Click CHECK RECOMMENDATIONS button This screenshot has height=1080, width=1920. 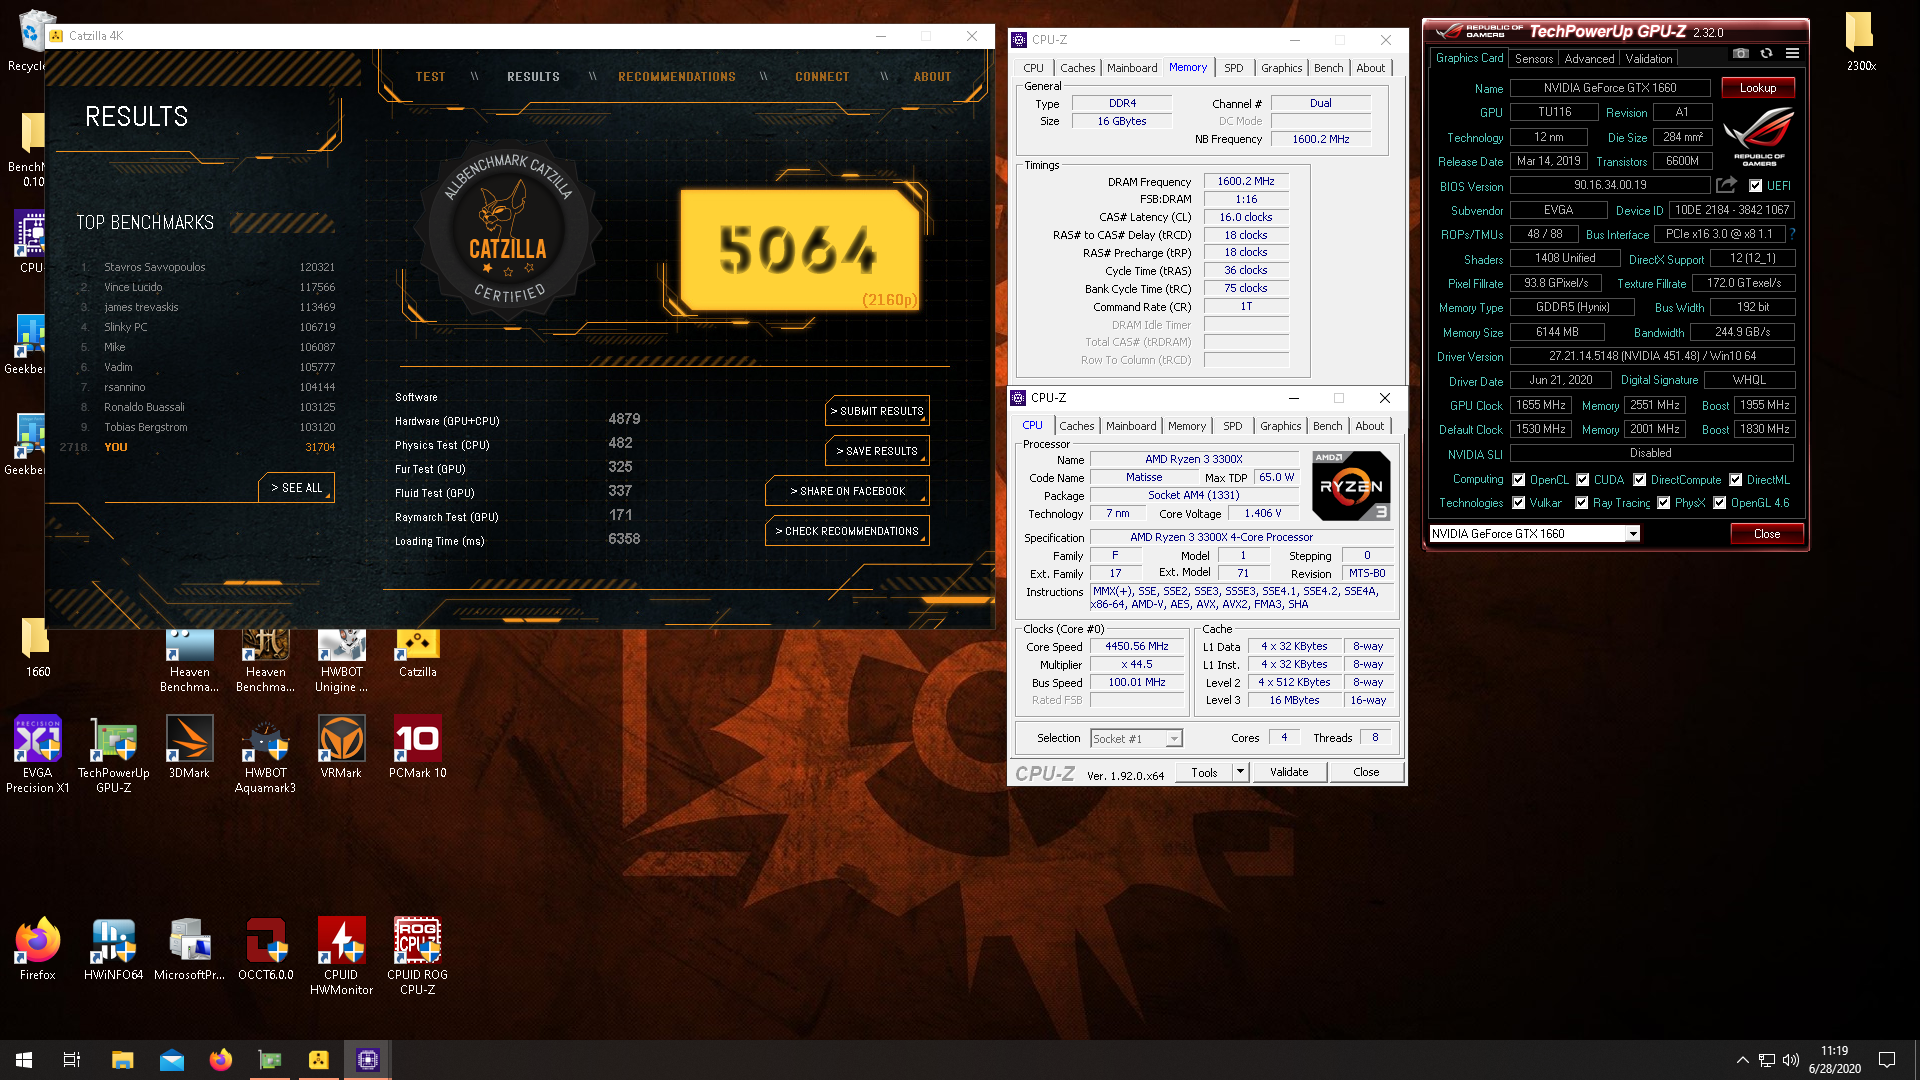click(x=847, y=531)
